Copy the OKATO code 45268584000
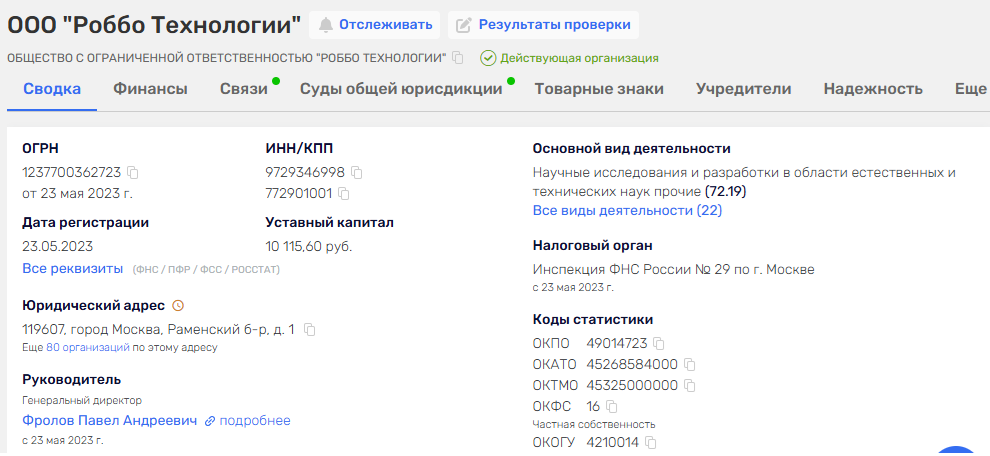Screen dimensions: 990x456 coord(689,364)
